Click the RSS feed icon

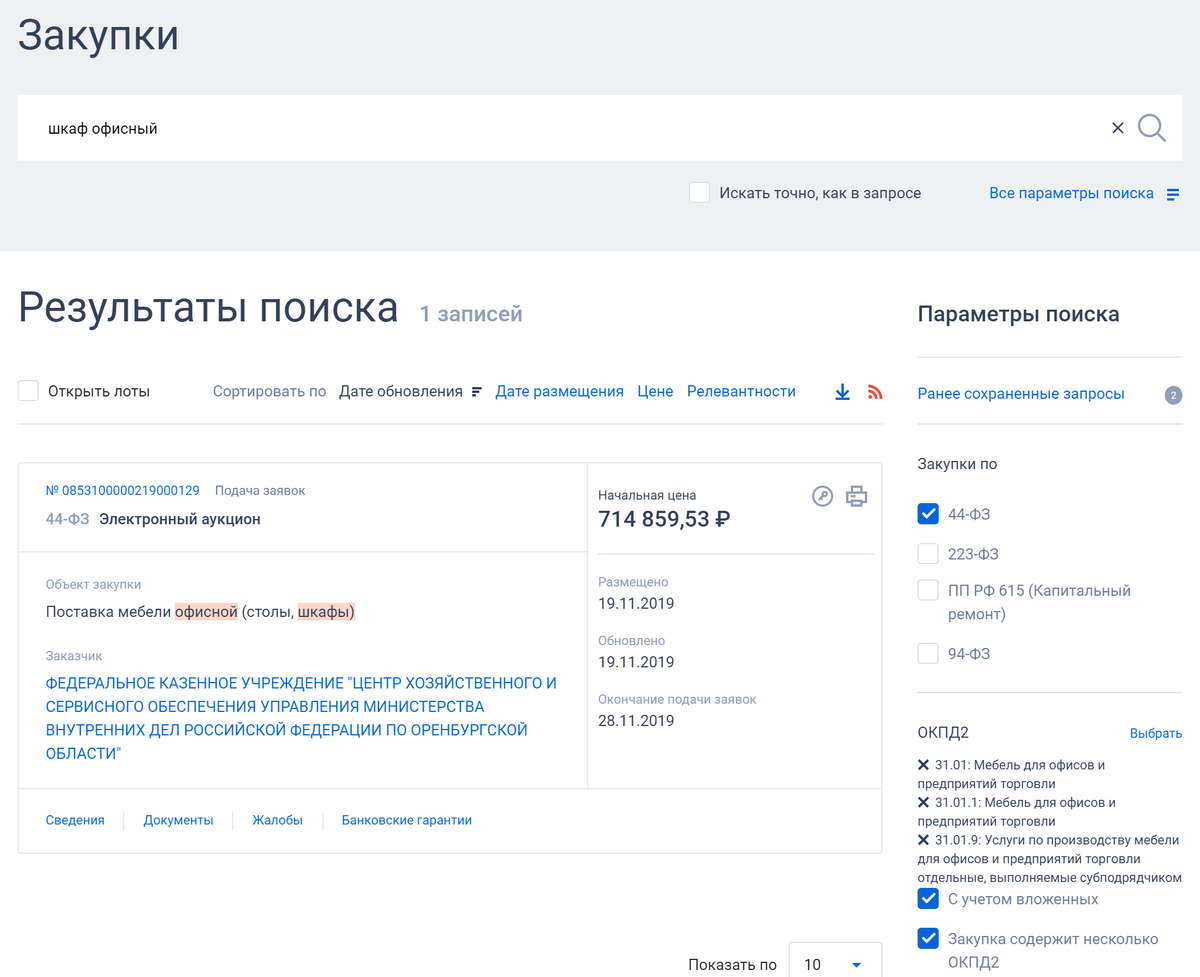click(874, 391)
